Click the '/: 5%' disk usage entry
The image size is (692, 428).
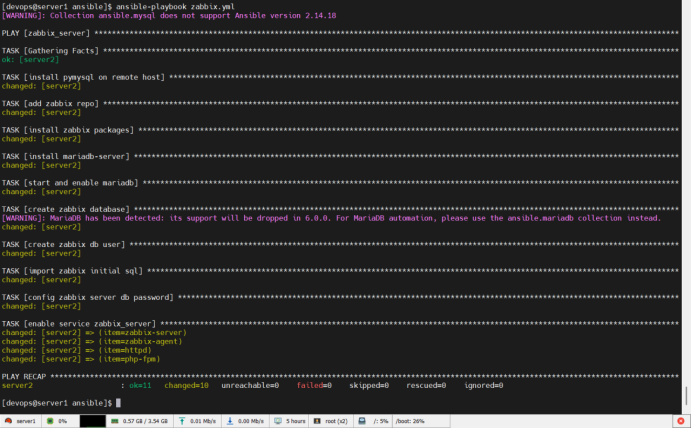pos(380,421)
